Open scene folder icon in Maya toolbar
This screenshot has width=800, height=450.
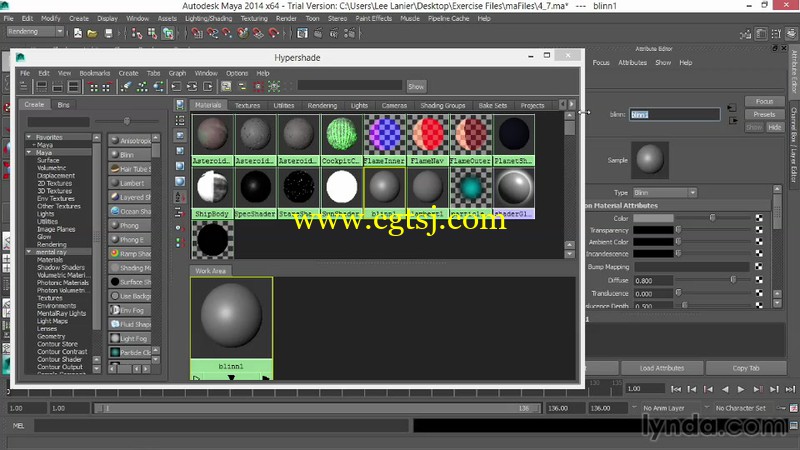[92, 33]
